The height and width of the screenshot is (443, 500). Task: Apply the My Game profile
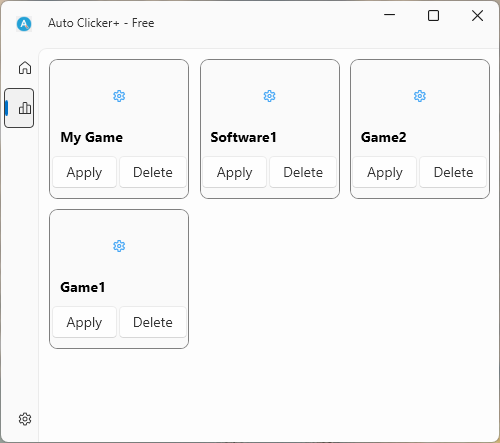pos(84,172)
